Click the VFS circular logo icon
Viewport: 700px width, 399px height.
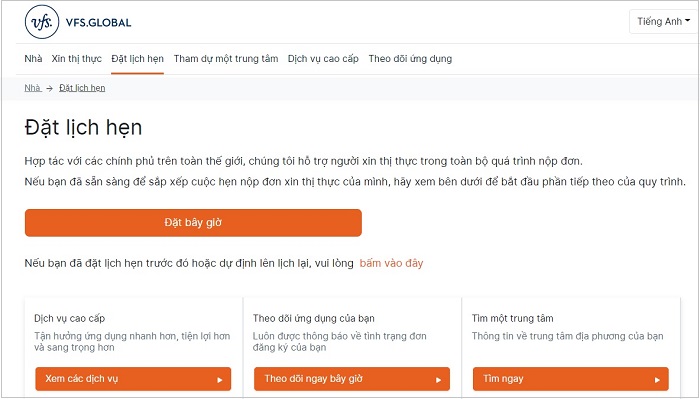coord(42,22)
